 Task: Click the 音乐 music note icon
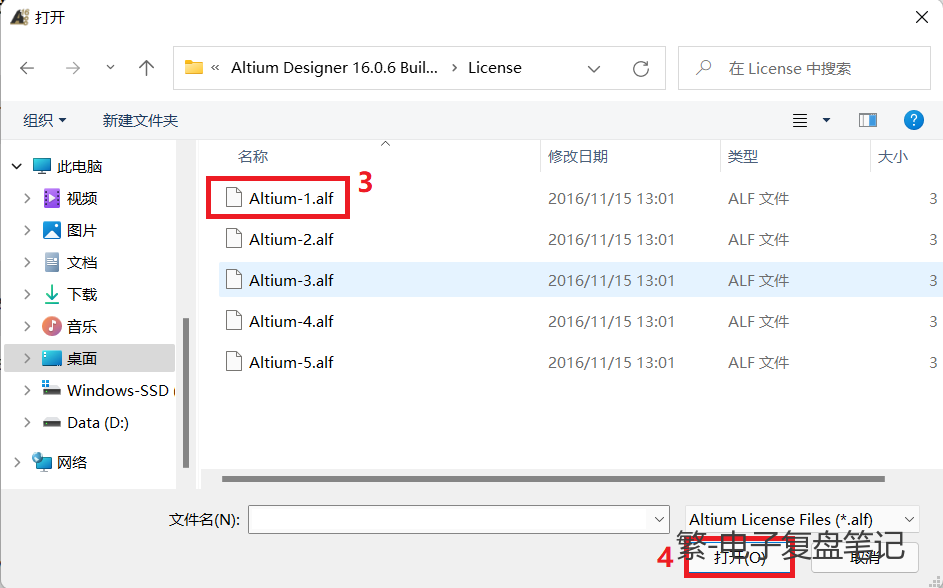click(x=52, y=326)
